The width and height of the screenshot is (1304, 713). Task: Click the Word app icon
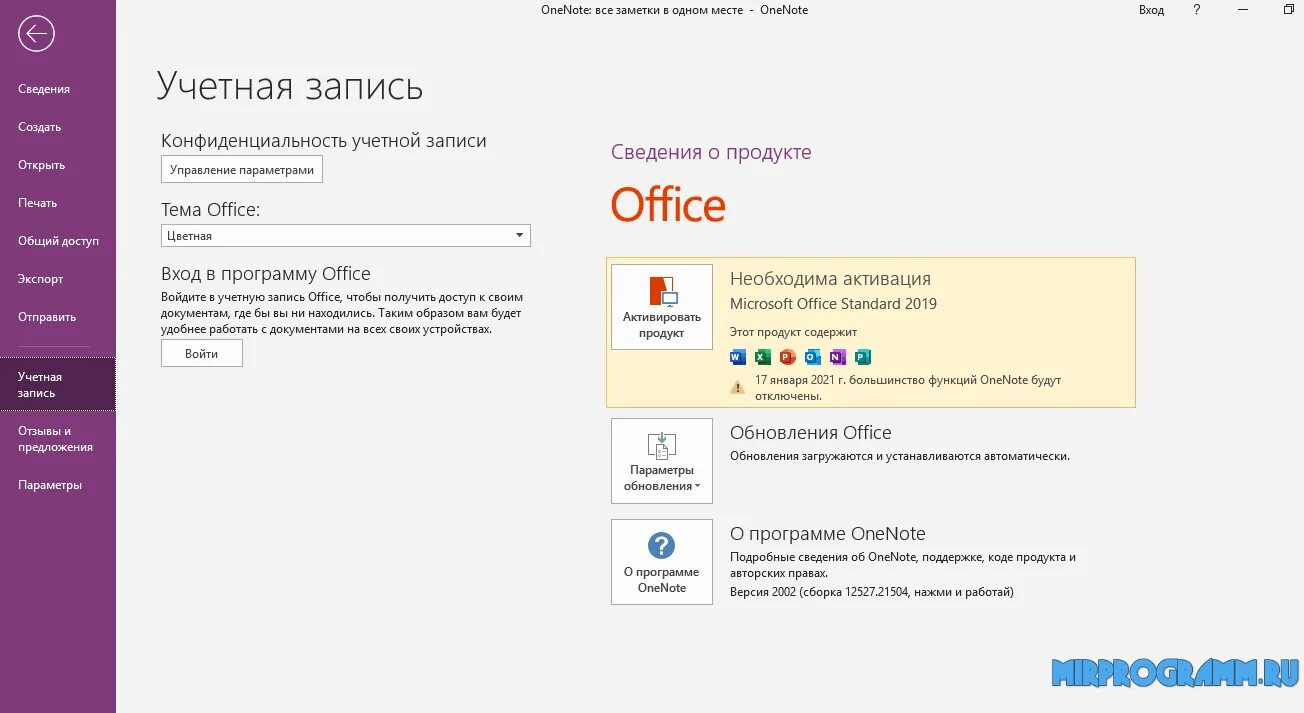coord(738,357)
